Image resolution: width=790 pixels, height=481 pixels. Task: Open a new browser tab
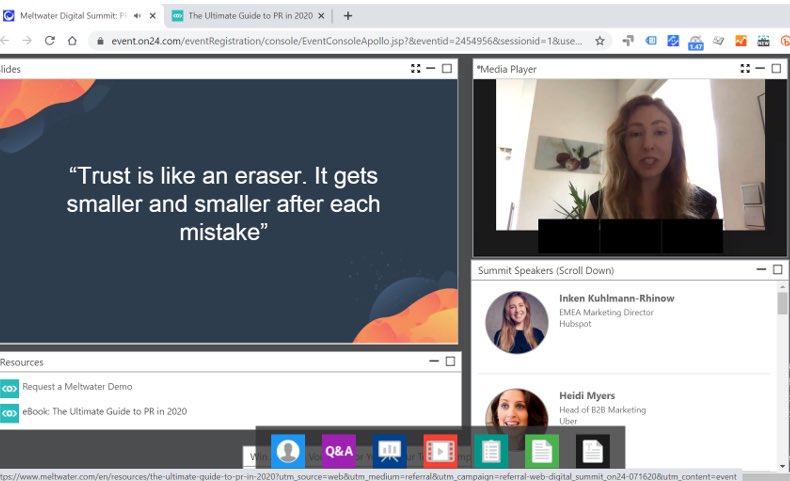pos(348,16)
